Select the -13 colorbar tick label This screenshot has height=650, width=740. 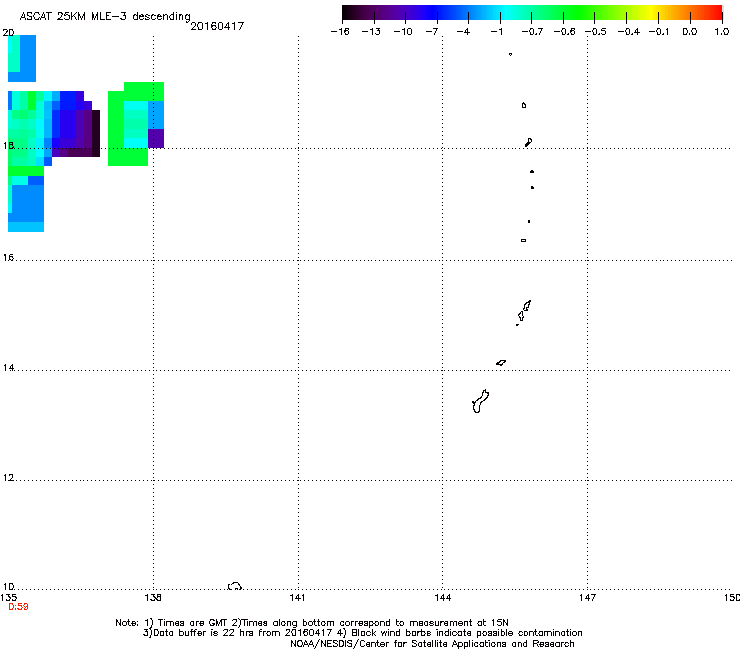coord(371,32)
